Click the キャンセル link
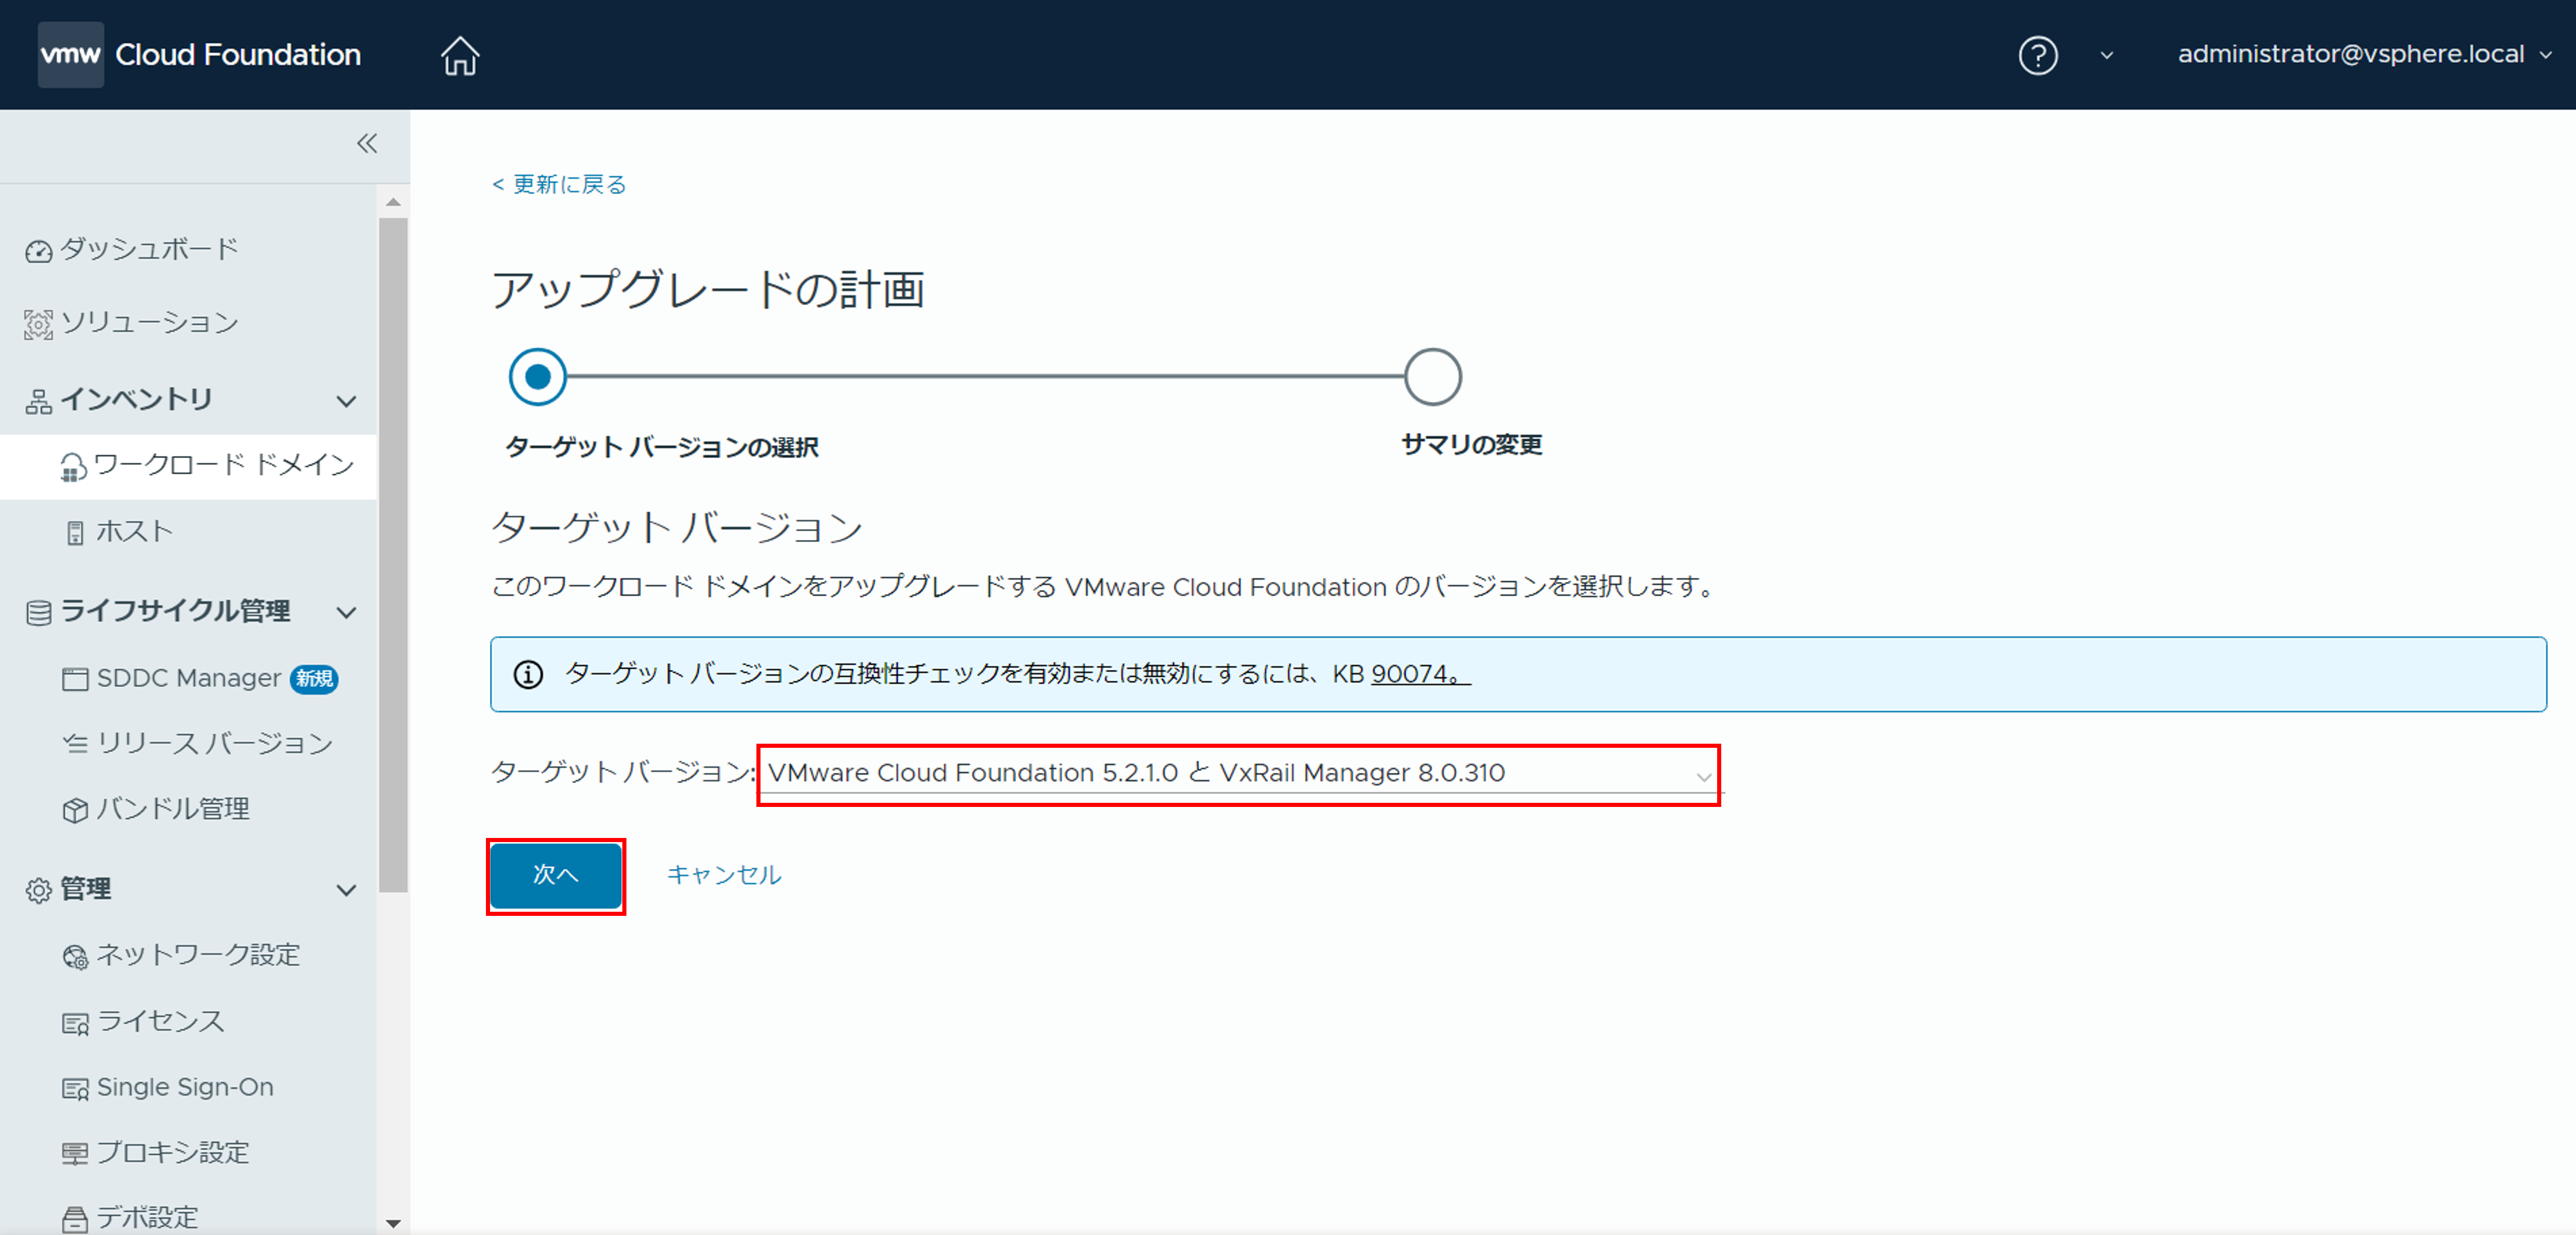 coord(724,875)
